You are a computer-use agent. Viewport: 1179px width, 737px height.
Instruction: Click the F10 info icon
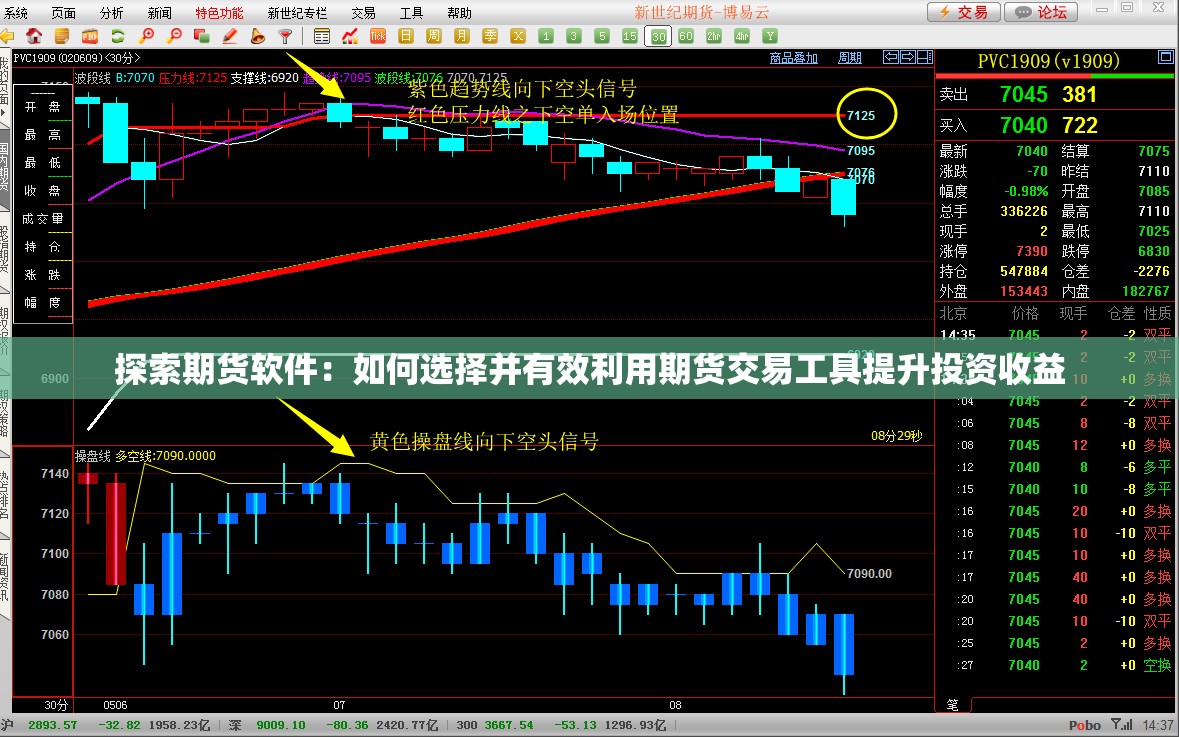pos(89,36)
